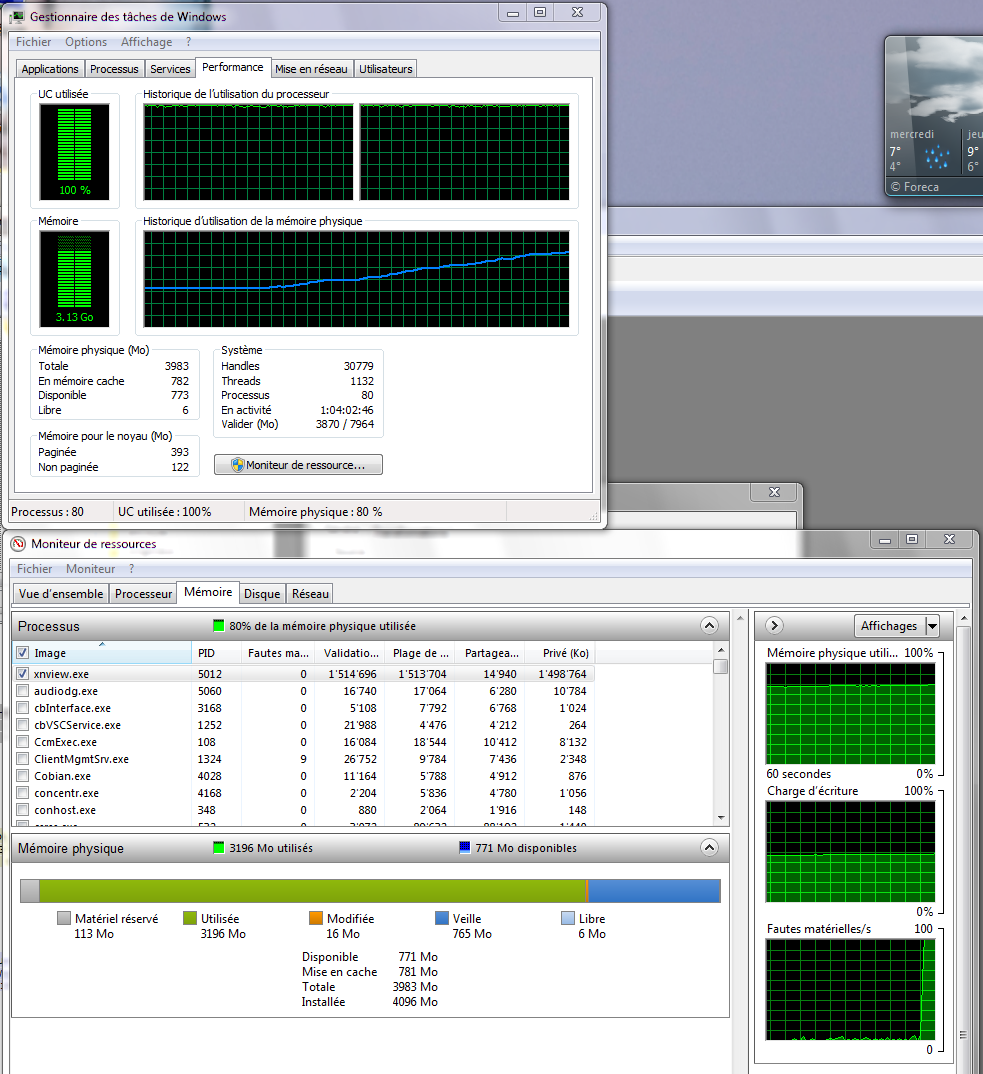Open the ? menu in Moniteur de ressources
Image resolution: width=983 pixels, height=1074 pixels.
pyautogui.click(x=132, y=569)
